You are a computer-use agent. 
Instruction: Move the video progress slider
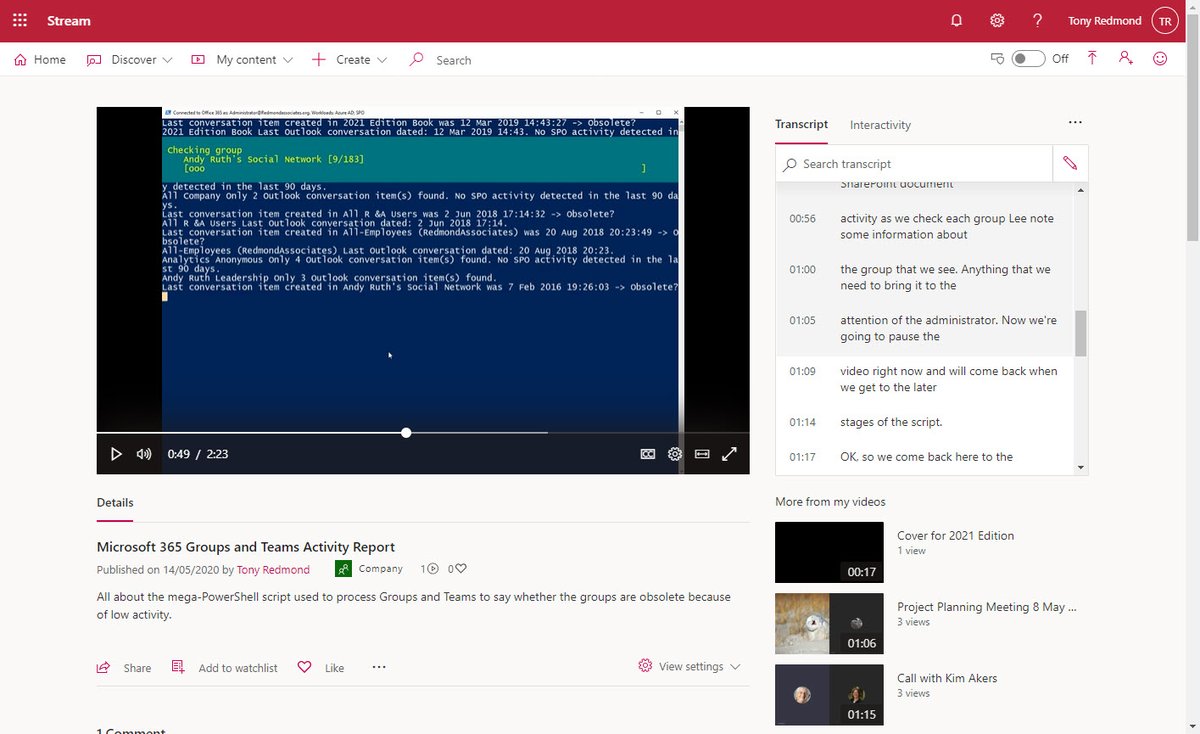tap(405, 432)
